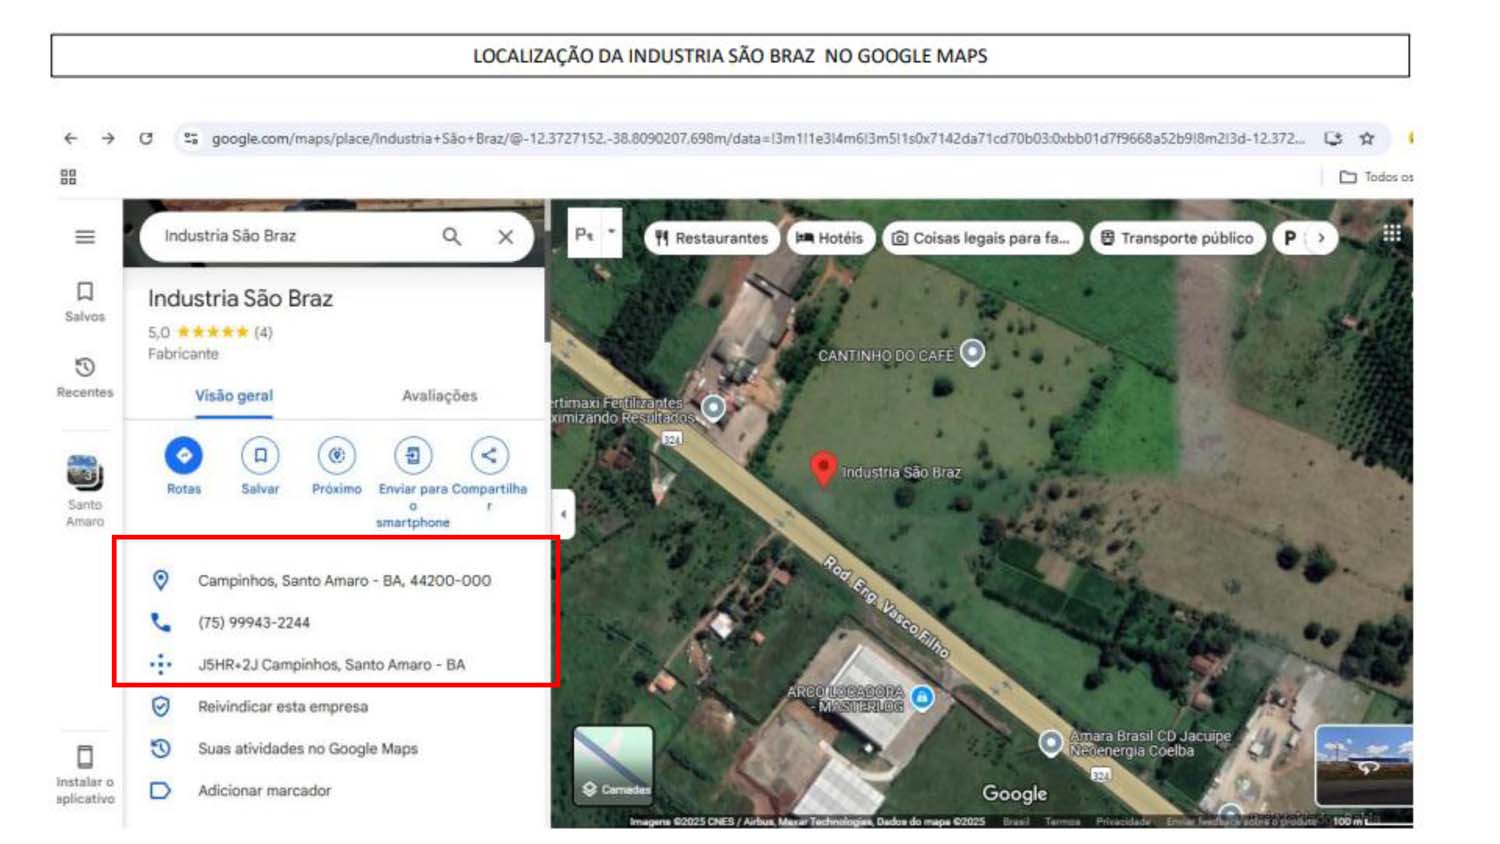Click the browser address bar URL

[x=758, y=138]
